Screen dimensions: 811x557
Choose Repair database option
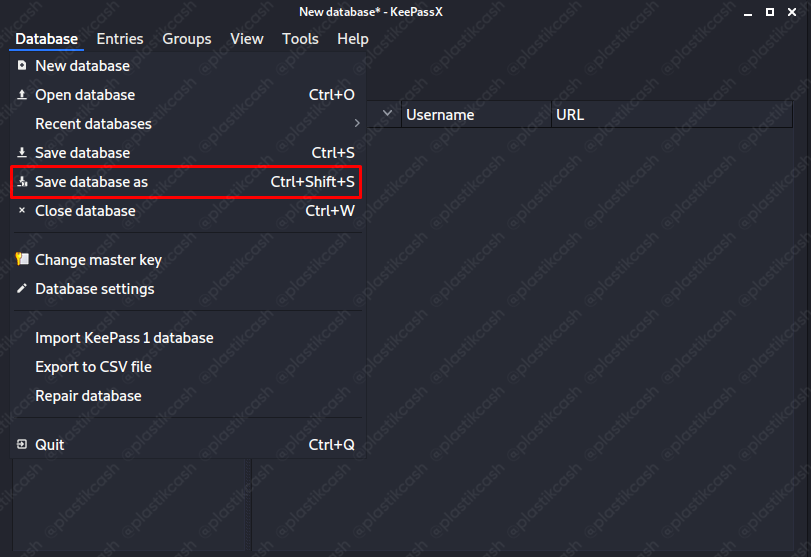pyautogui.click(x=88, y=396)
